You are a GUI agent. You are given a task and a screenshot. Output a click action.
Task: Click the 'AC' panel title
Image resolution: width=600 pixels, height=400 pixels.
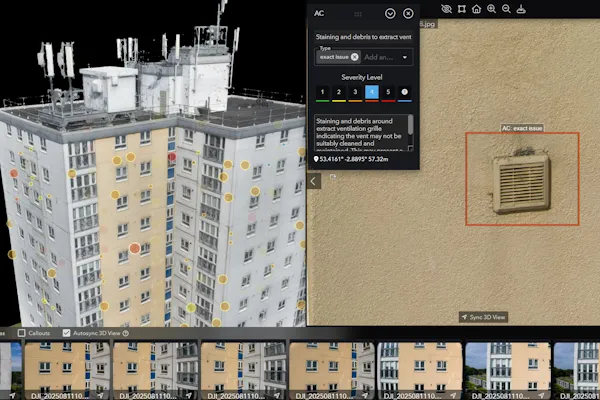(319, 14)
